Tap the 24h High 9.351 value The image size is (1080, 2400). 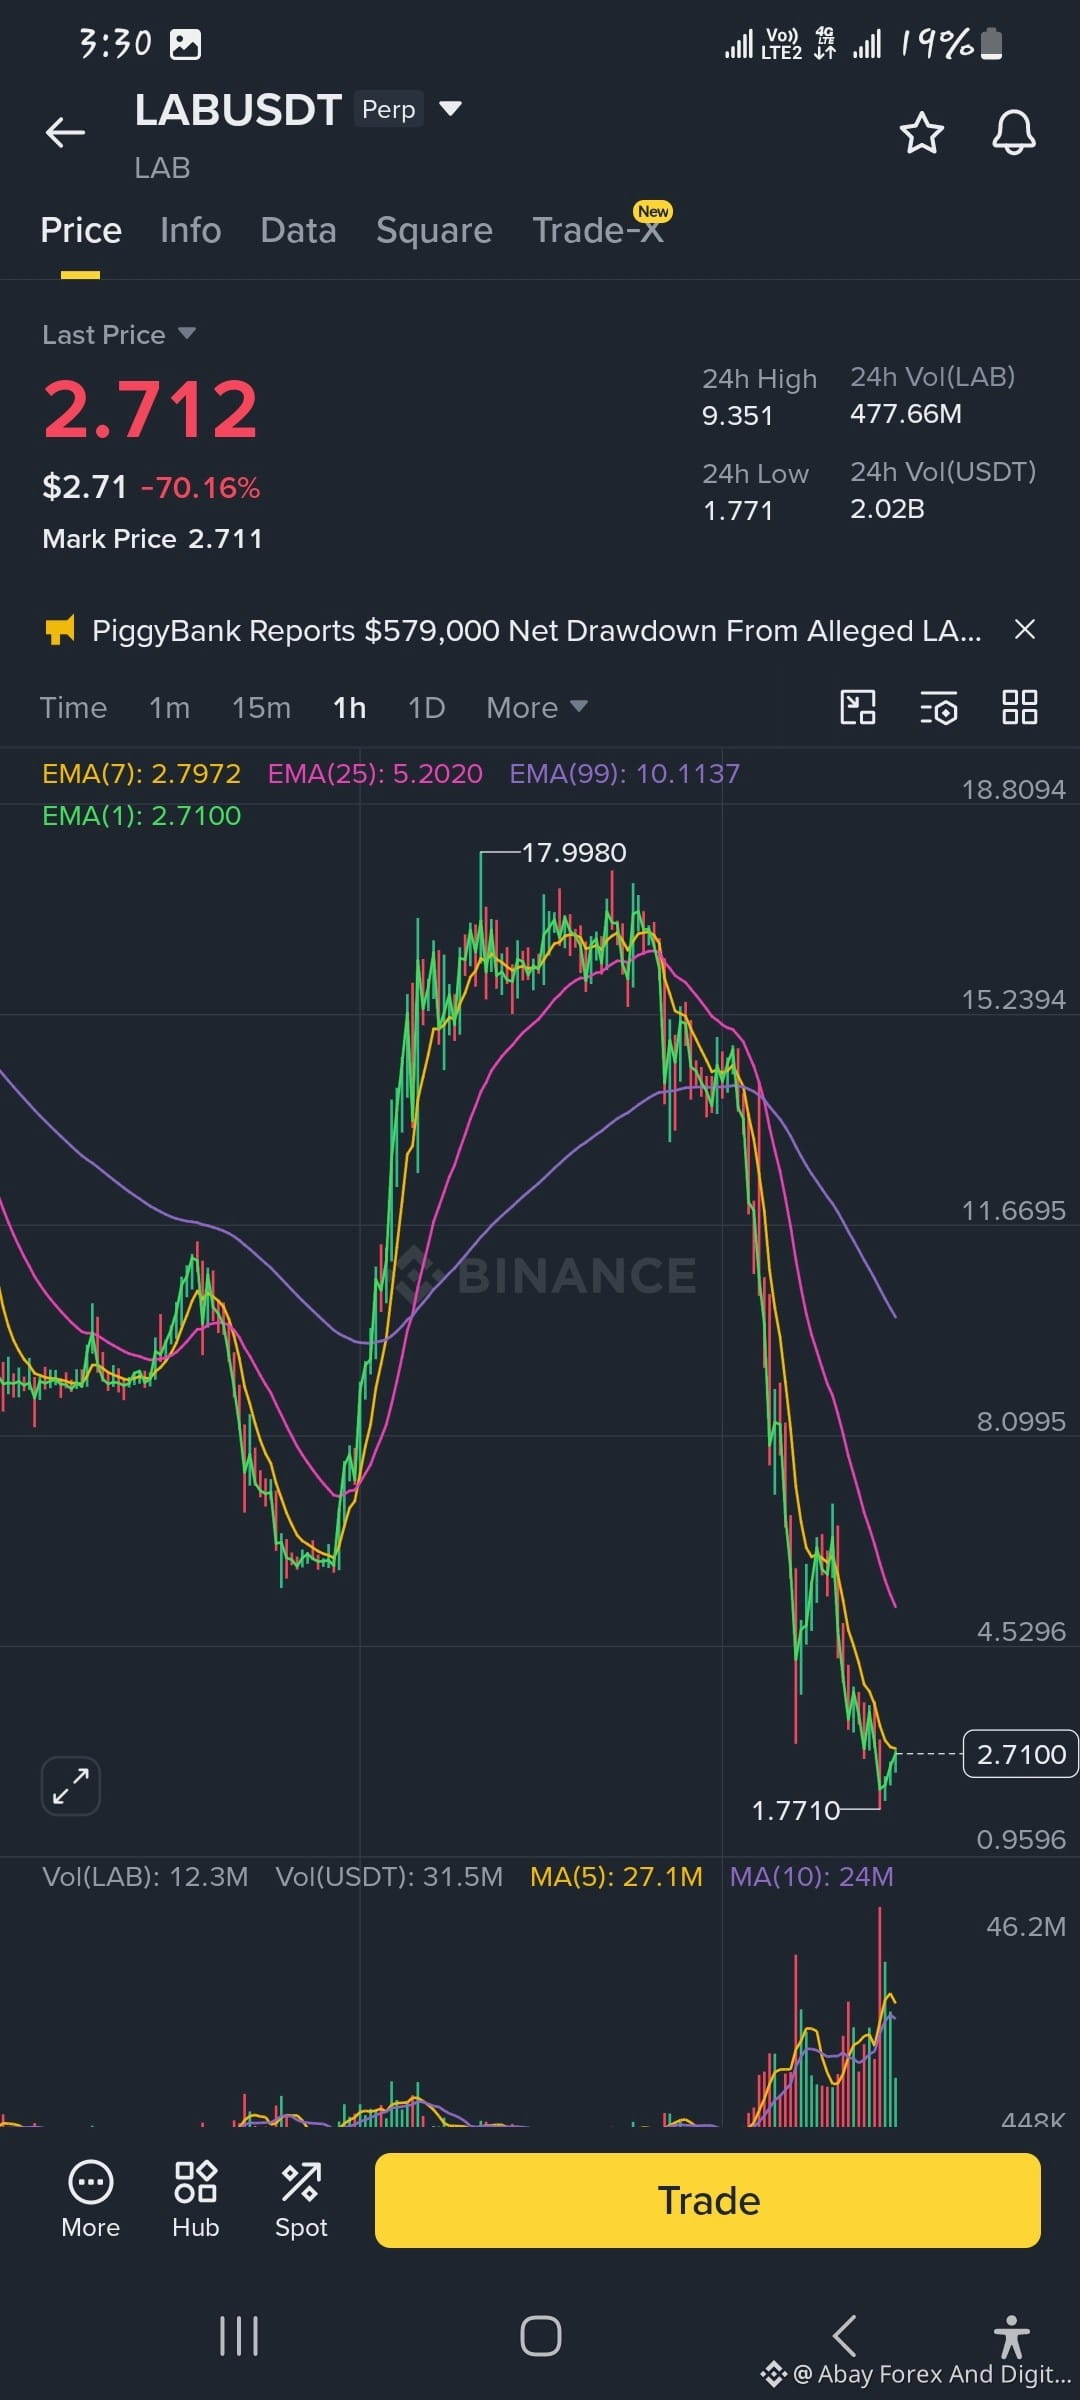pos(737,415)
